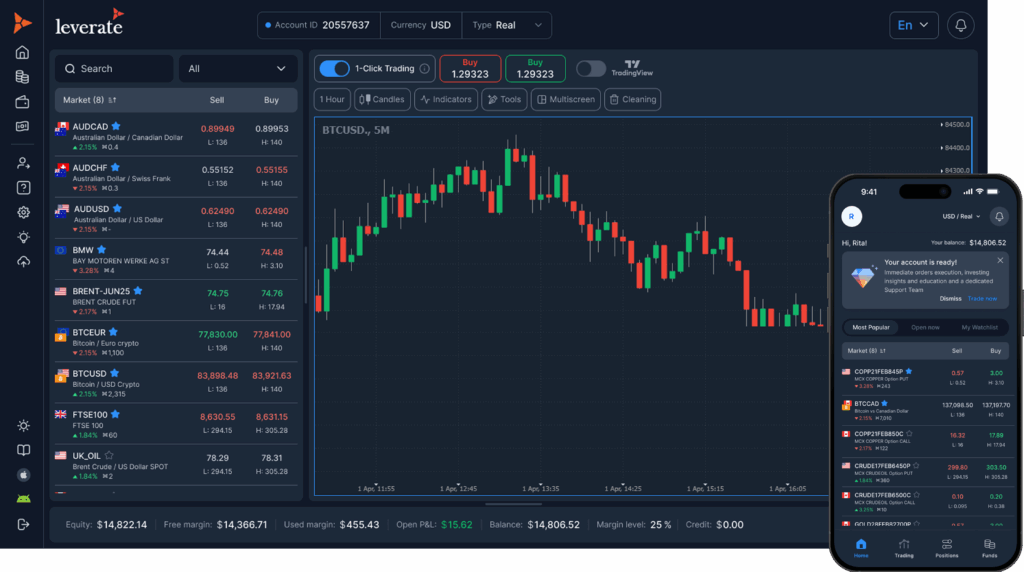Expand the account Type Real dropdown
This screenshot has height=572, width=1024.
[x=510, y=25]
